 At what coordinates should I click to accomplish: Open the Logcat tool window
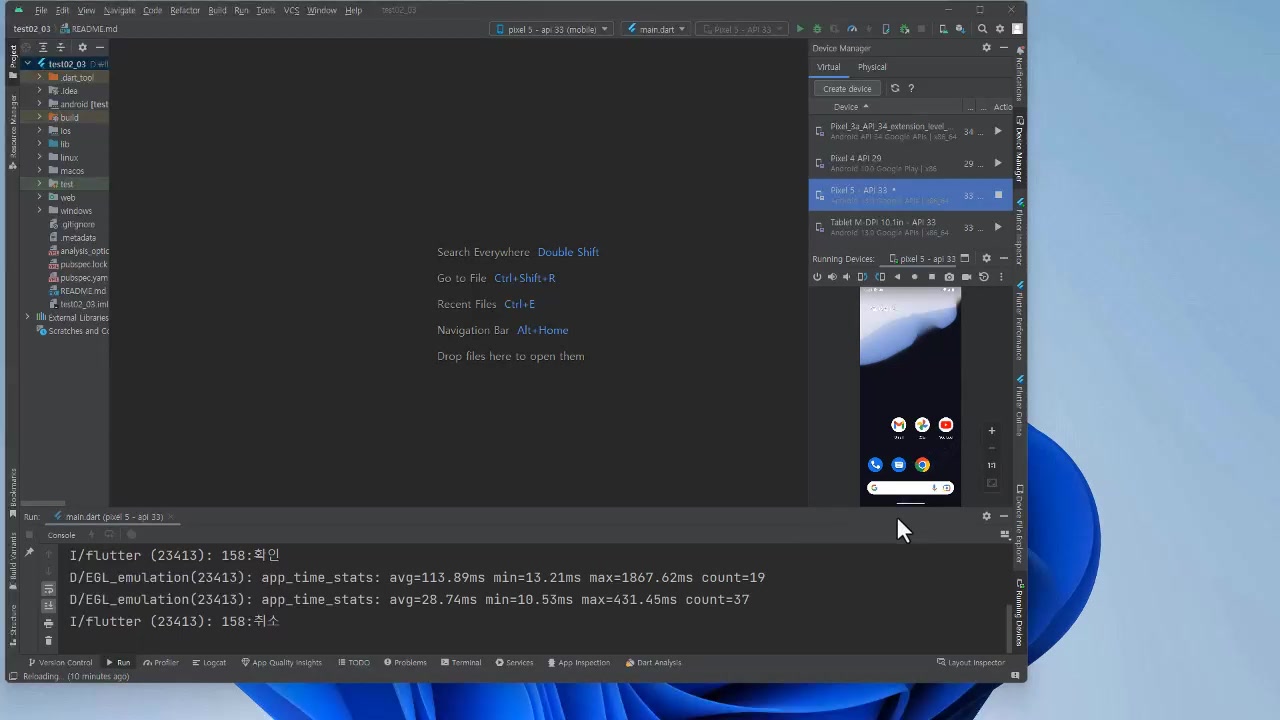209,662
